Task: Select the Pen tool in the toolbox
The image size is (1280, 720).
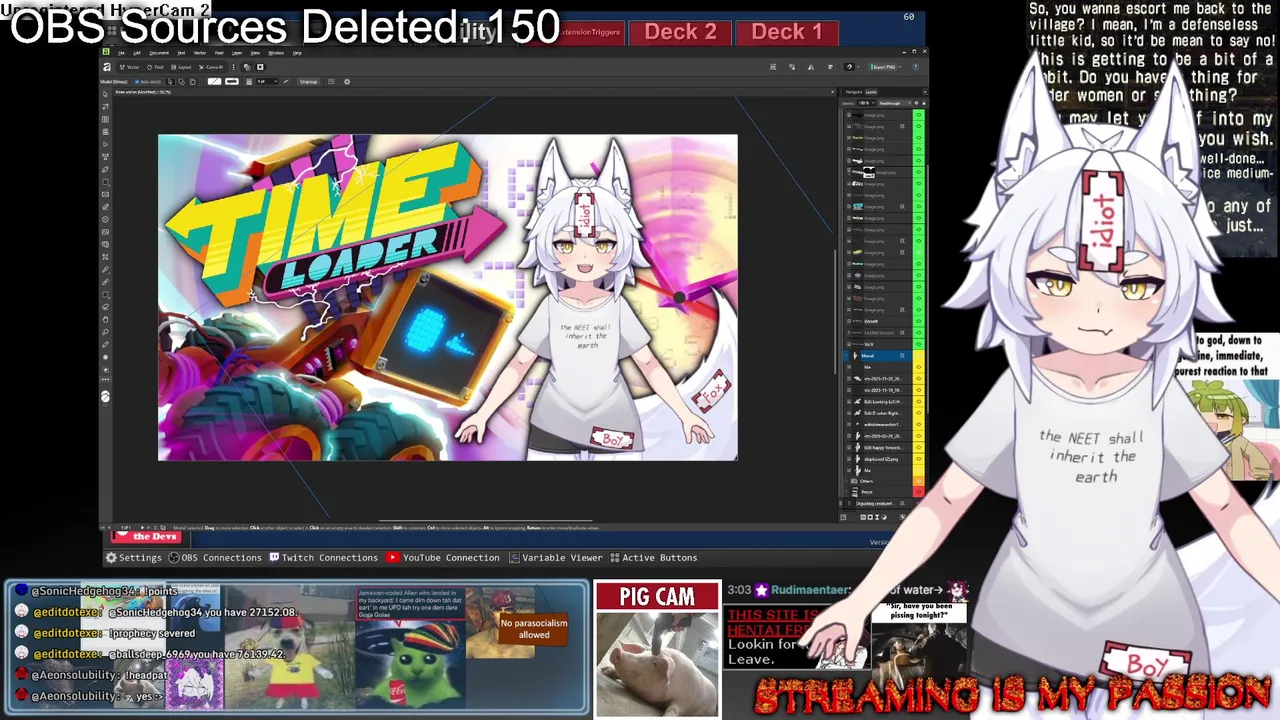Action: [x=105, y=169]
